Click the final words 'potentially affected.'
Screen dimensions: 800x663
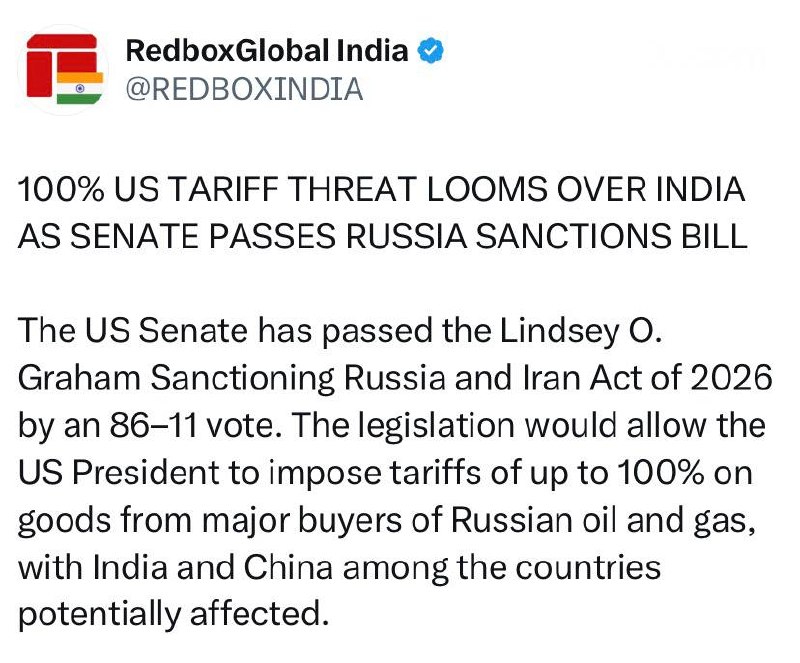(173, 614)
